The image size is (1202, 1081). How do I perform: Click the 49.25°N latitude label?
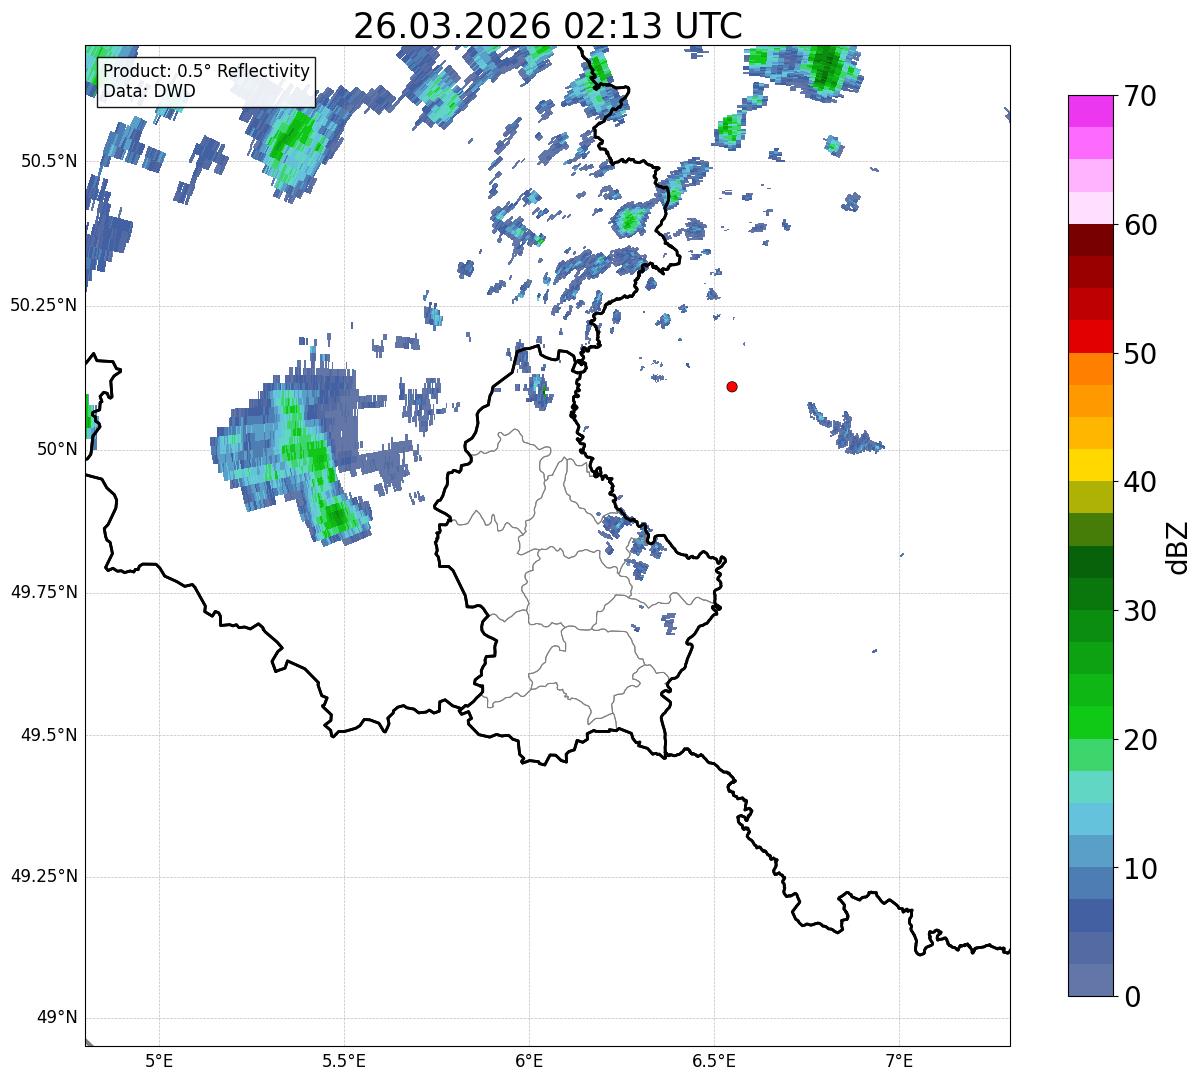click(x=44, y=877)
